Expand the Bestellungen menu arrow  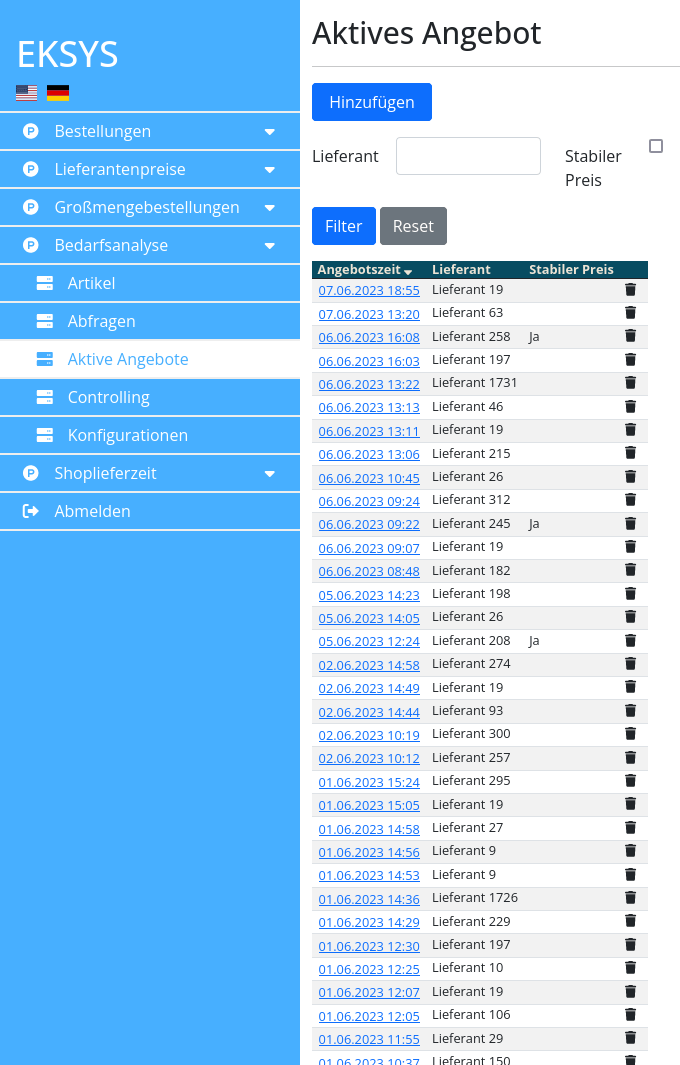(269, 132)
